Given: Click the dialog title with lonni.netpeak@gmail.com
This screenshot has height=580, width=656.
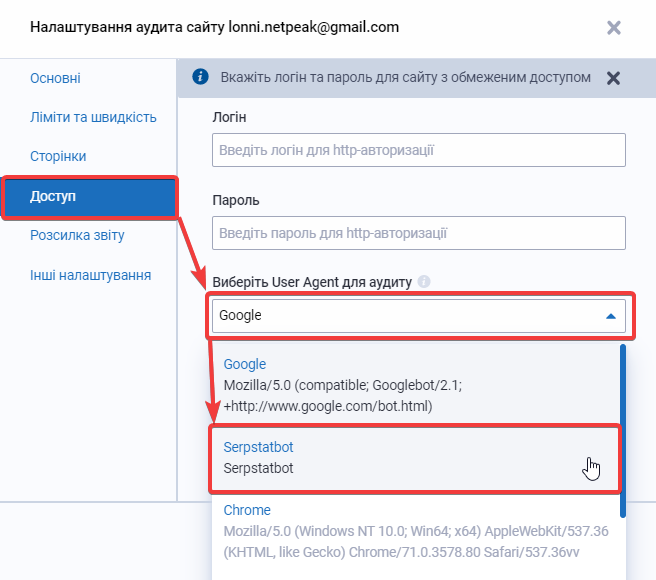Looking at the screenshot, I should coord(214,27).
